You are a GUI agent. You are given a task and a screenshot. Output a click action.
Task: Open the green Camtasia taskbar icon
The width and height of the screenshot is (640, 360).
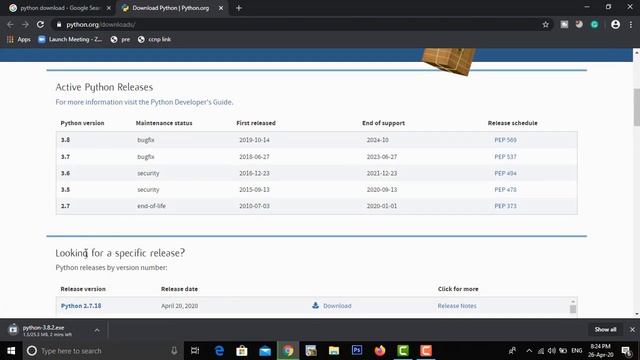[x=403, y=351]
